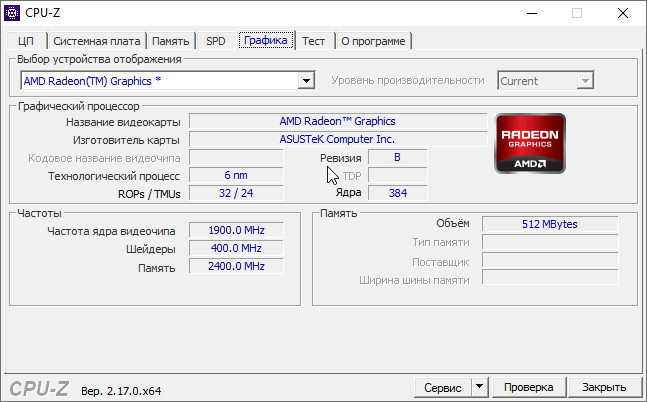Click the CPU-Z app icon in title bar
This screenshot has height=402, width=647.
click(x=12, y=12)
